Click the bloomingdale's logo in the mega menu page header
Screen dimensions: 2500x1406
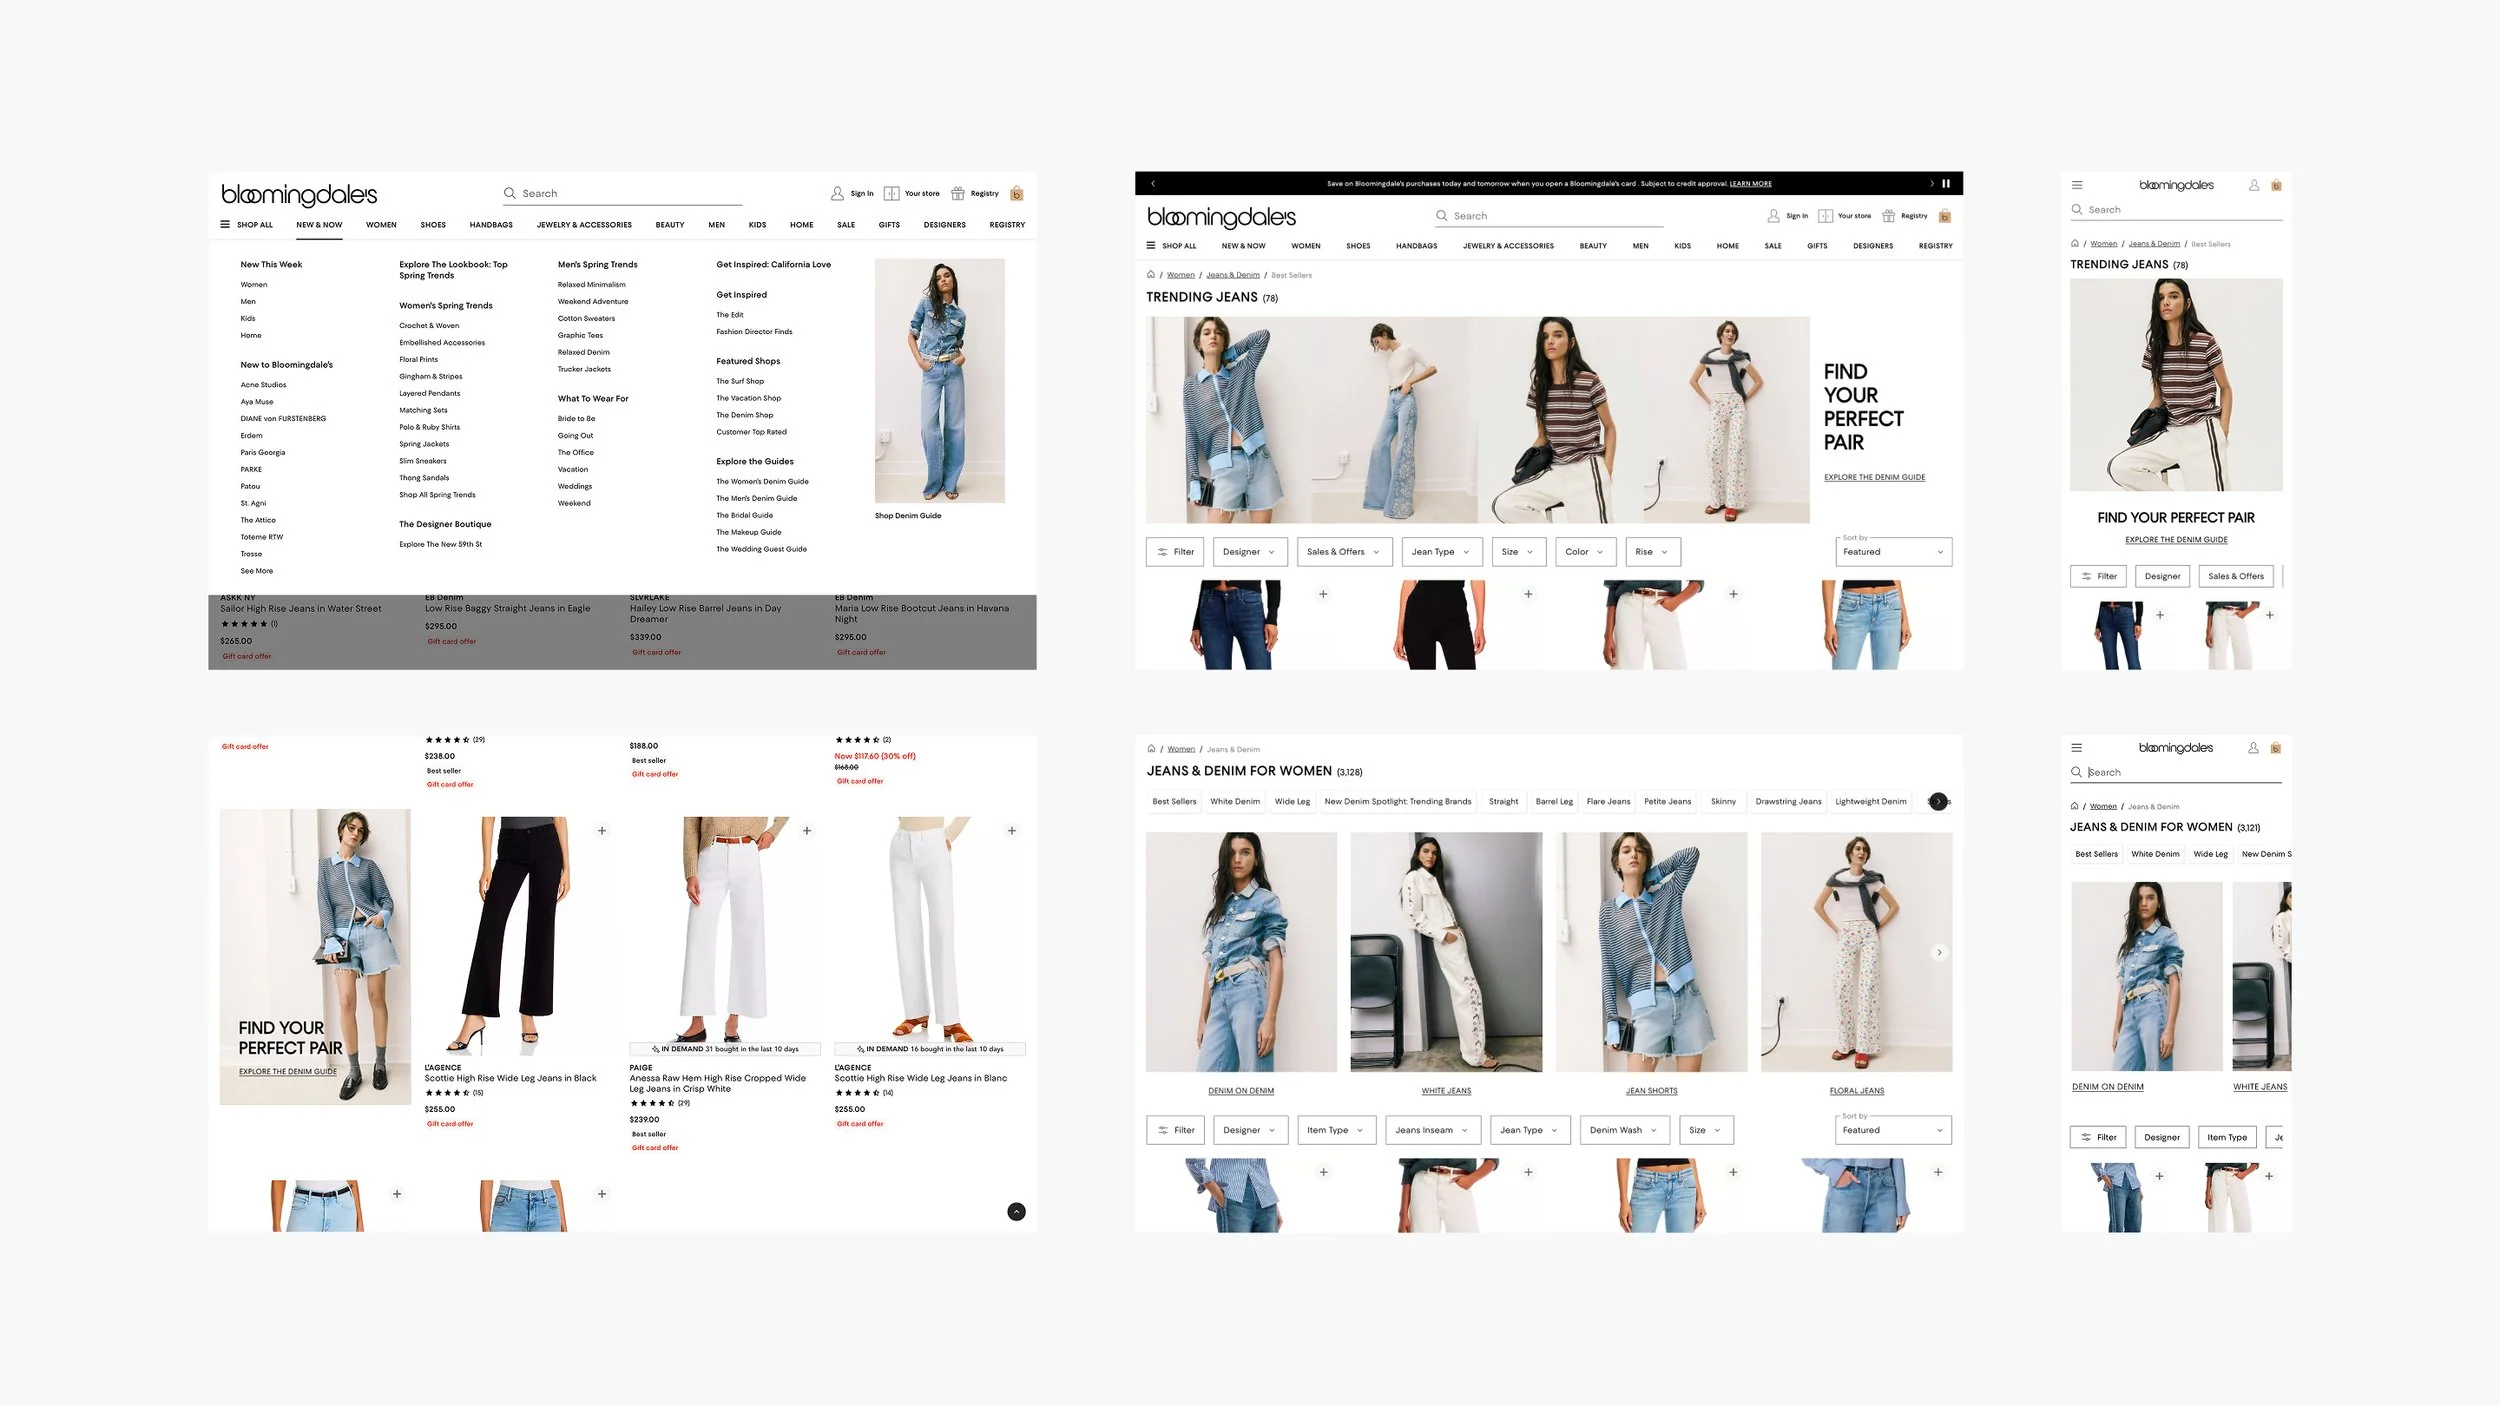click(x=299, y=194)
